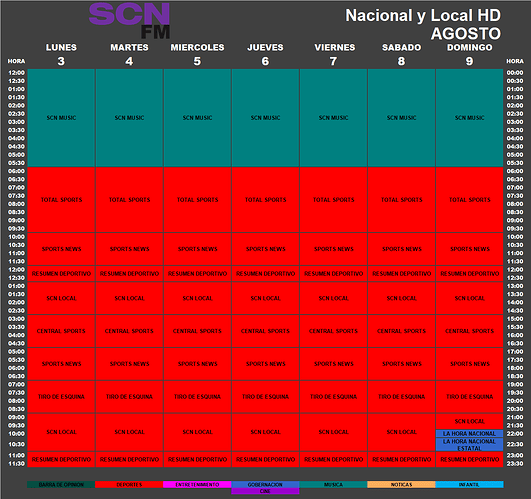This screenshot has width=531, height=499.
Task: Select the 22:00 time label
Action: pyautogui.click(x=515, y=434)
